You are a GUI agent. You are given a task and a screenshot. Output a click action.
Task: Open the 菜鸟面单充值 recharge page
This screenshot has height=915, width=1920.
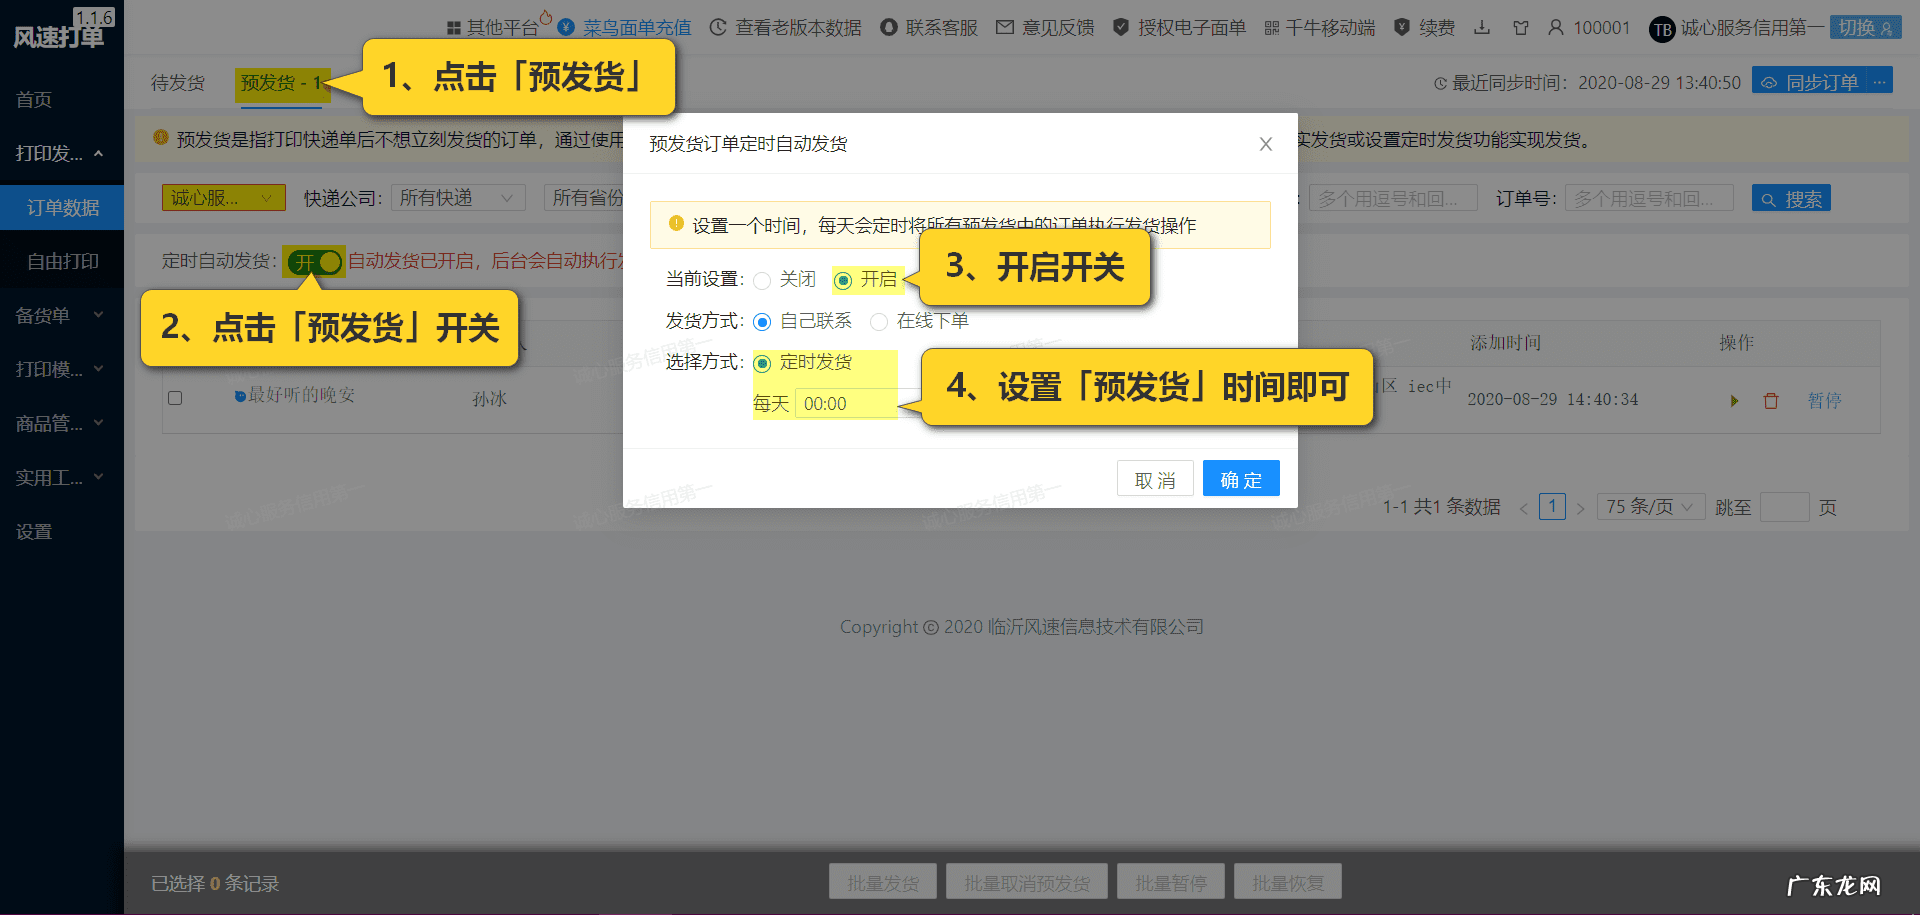[x=636, y=27]
